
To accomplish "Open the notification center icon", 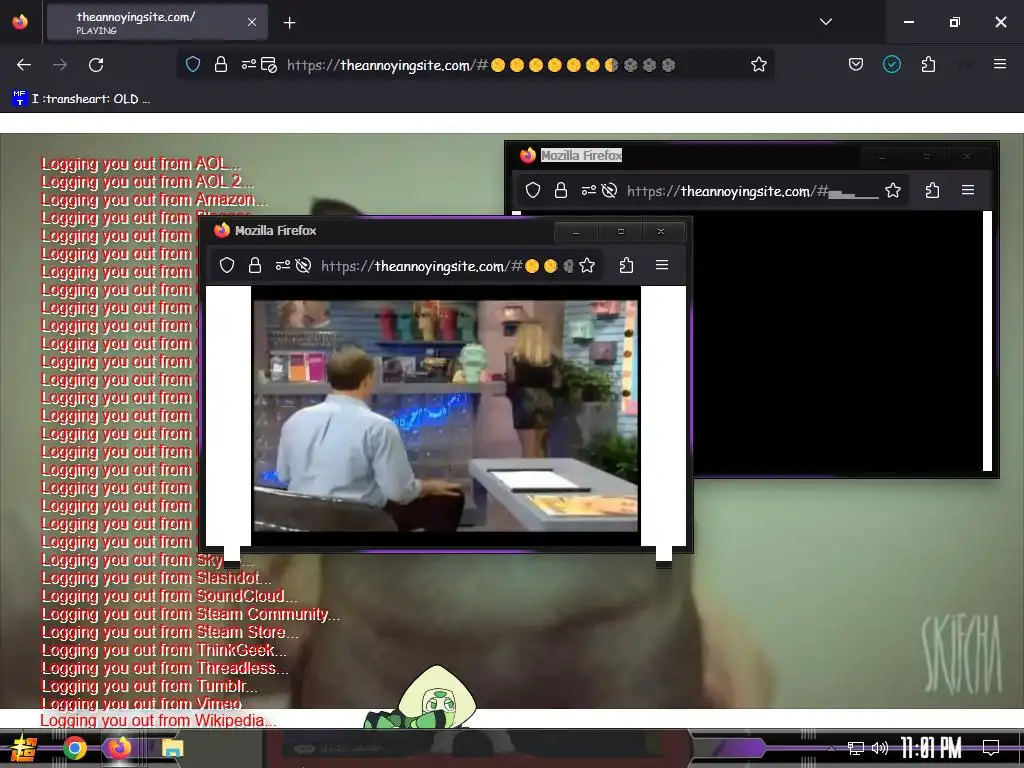I will pos(991,748).
